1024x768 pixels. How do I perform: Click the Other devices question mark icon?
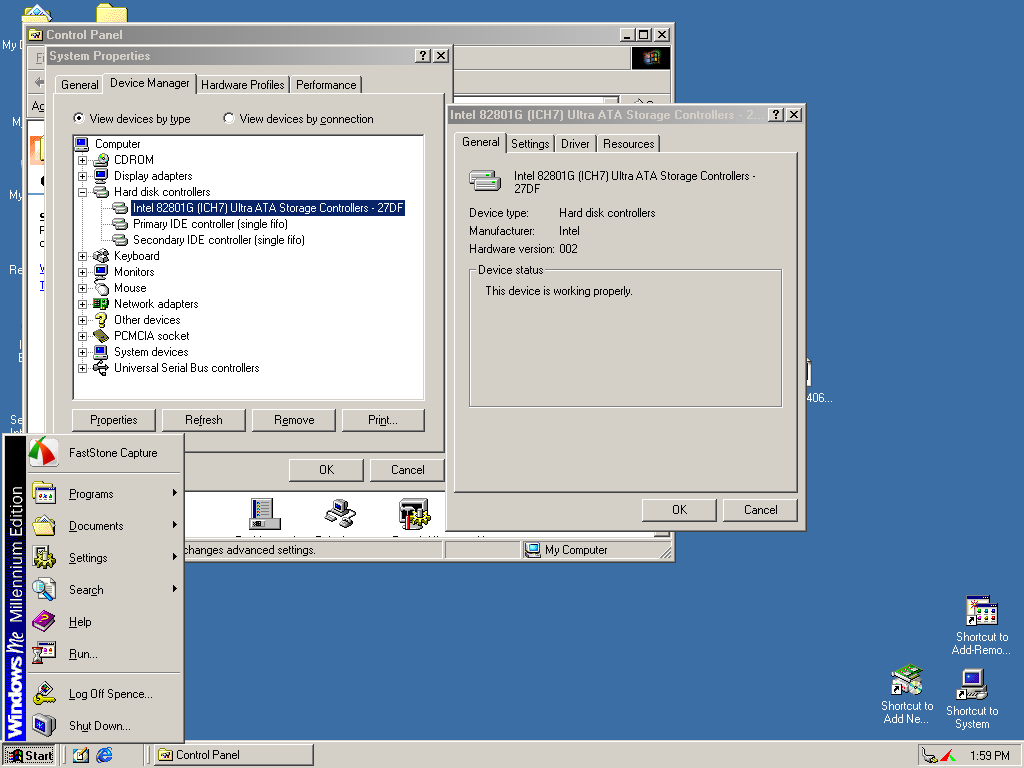coord(101,320)
